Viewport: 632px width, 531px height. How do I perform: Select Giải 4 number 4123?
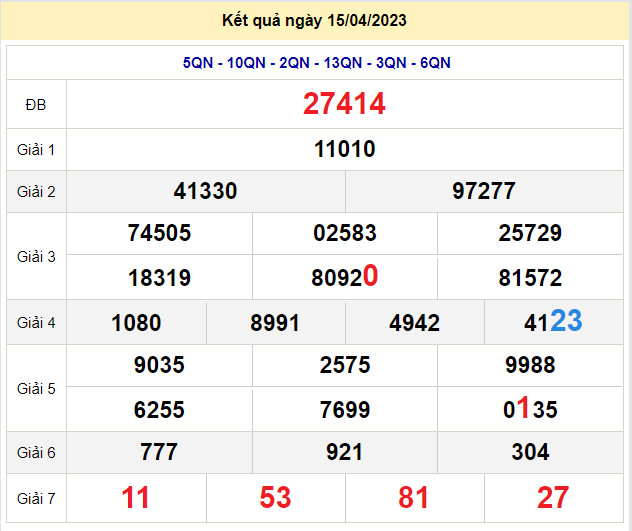(553, 321)
